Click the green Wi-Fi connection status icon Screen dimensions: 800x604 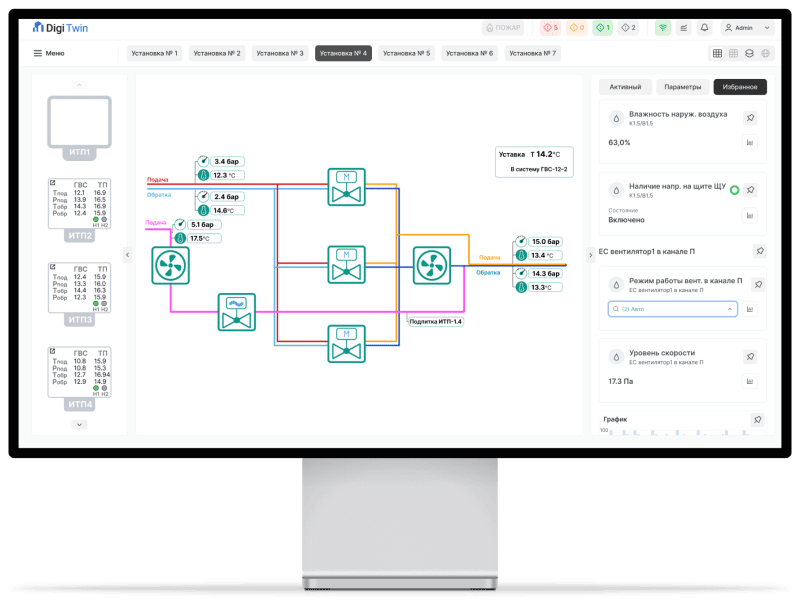(662, 28)
